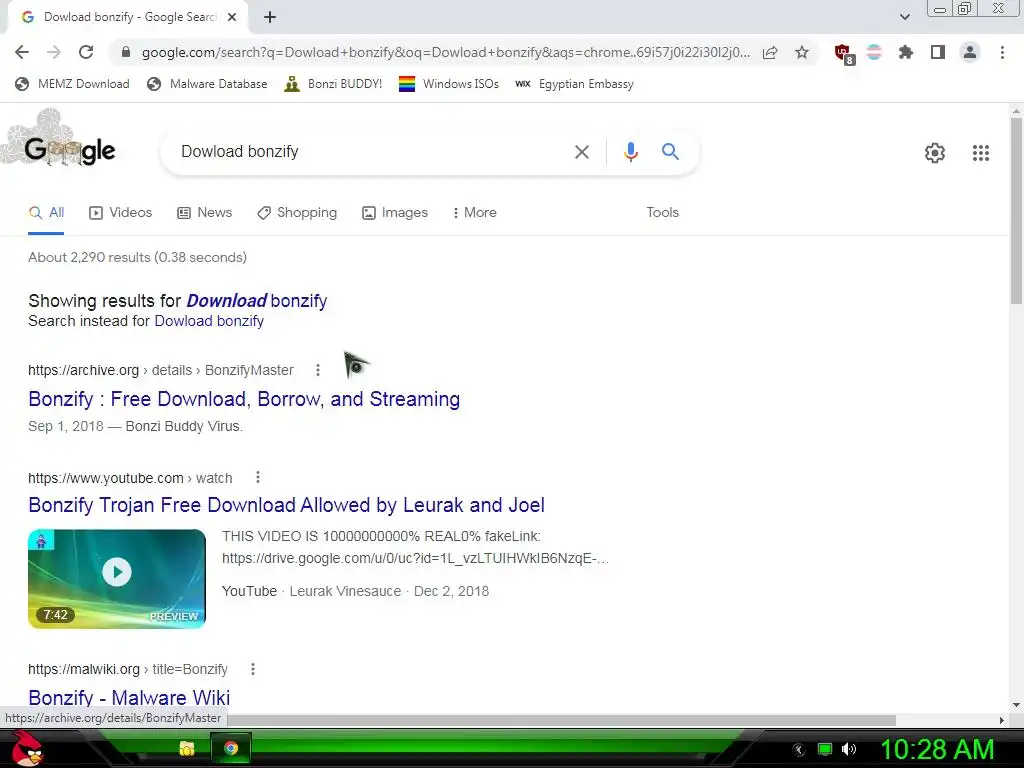
Task: Open the MEMZ Download bookmark
Action: 72,84
